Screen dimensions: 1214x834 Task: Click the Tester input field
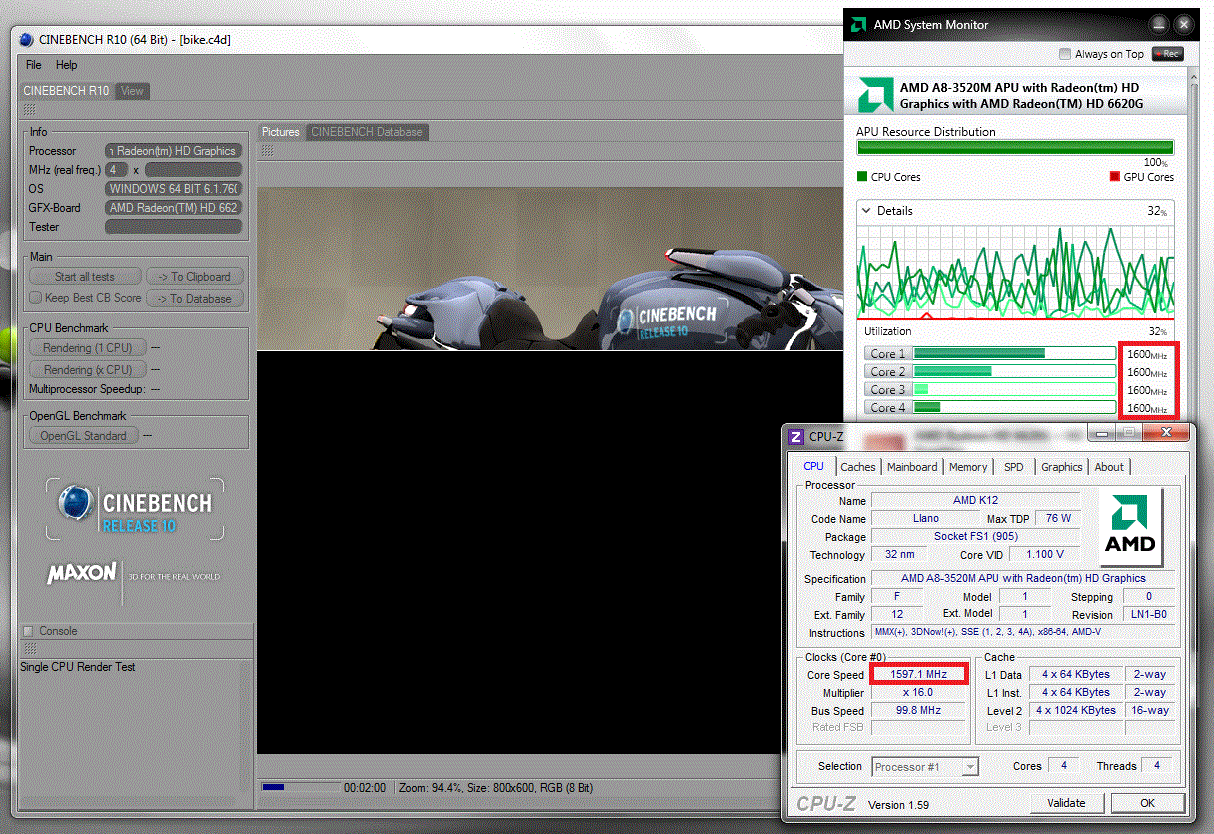[x=173, y=227]
